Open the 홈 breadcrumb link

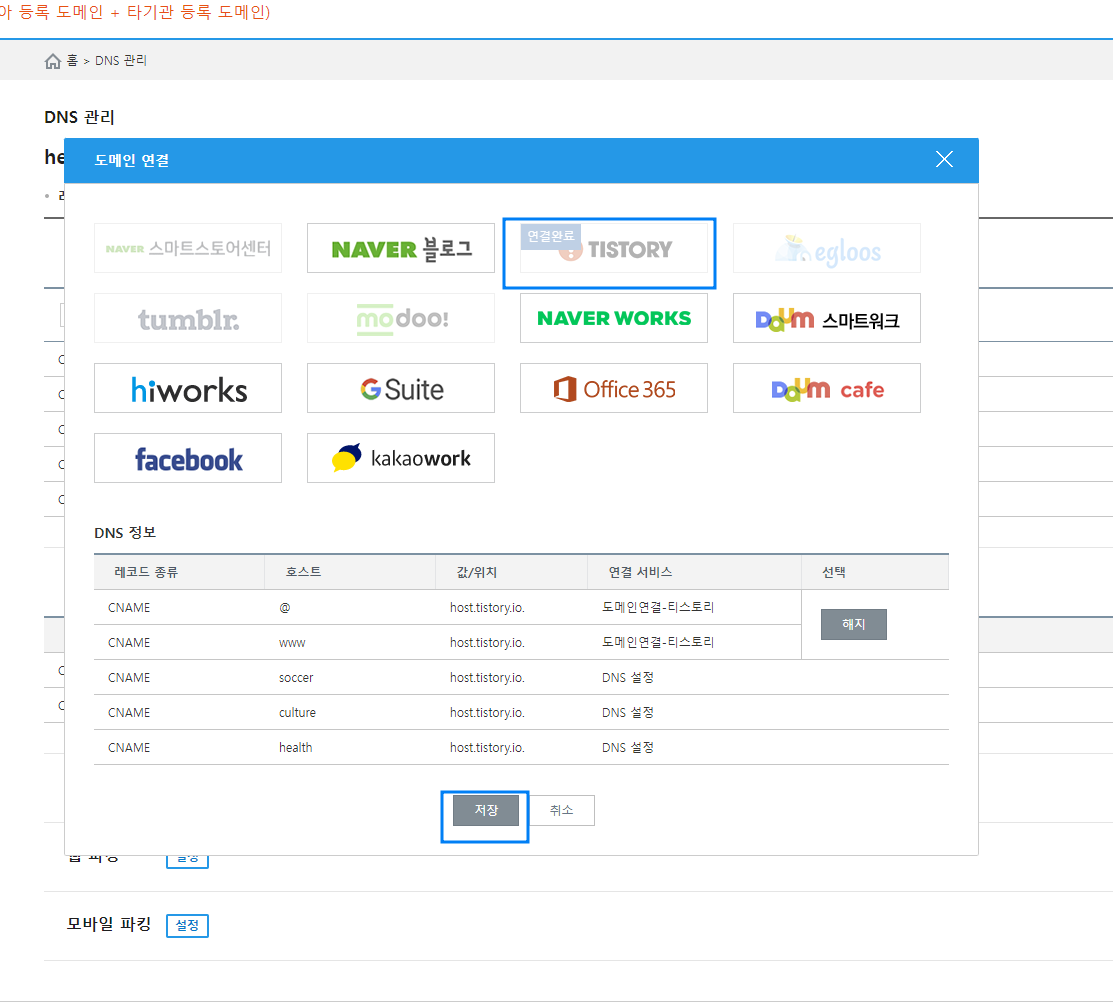[x=72, y=61]
